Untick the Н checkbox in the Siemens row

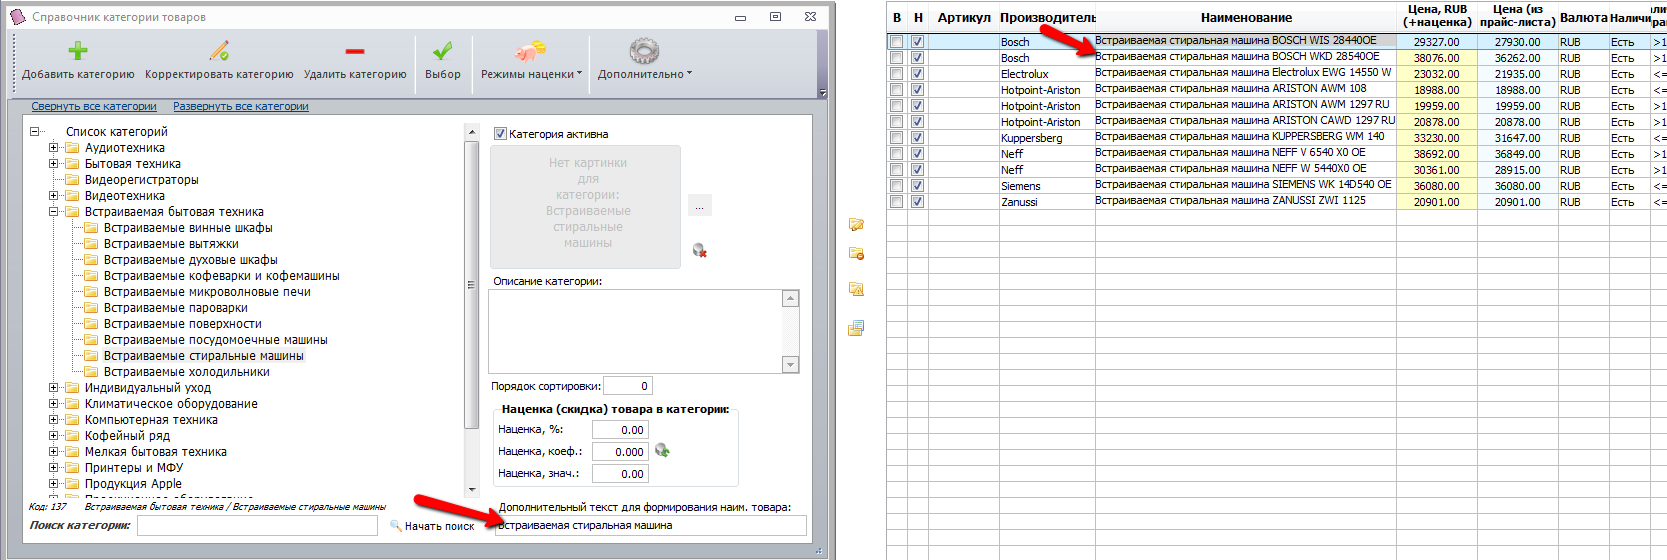917,186
